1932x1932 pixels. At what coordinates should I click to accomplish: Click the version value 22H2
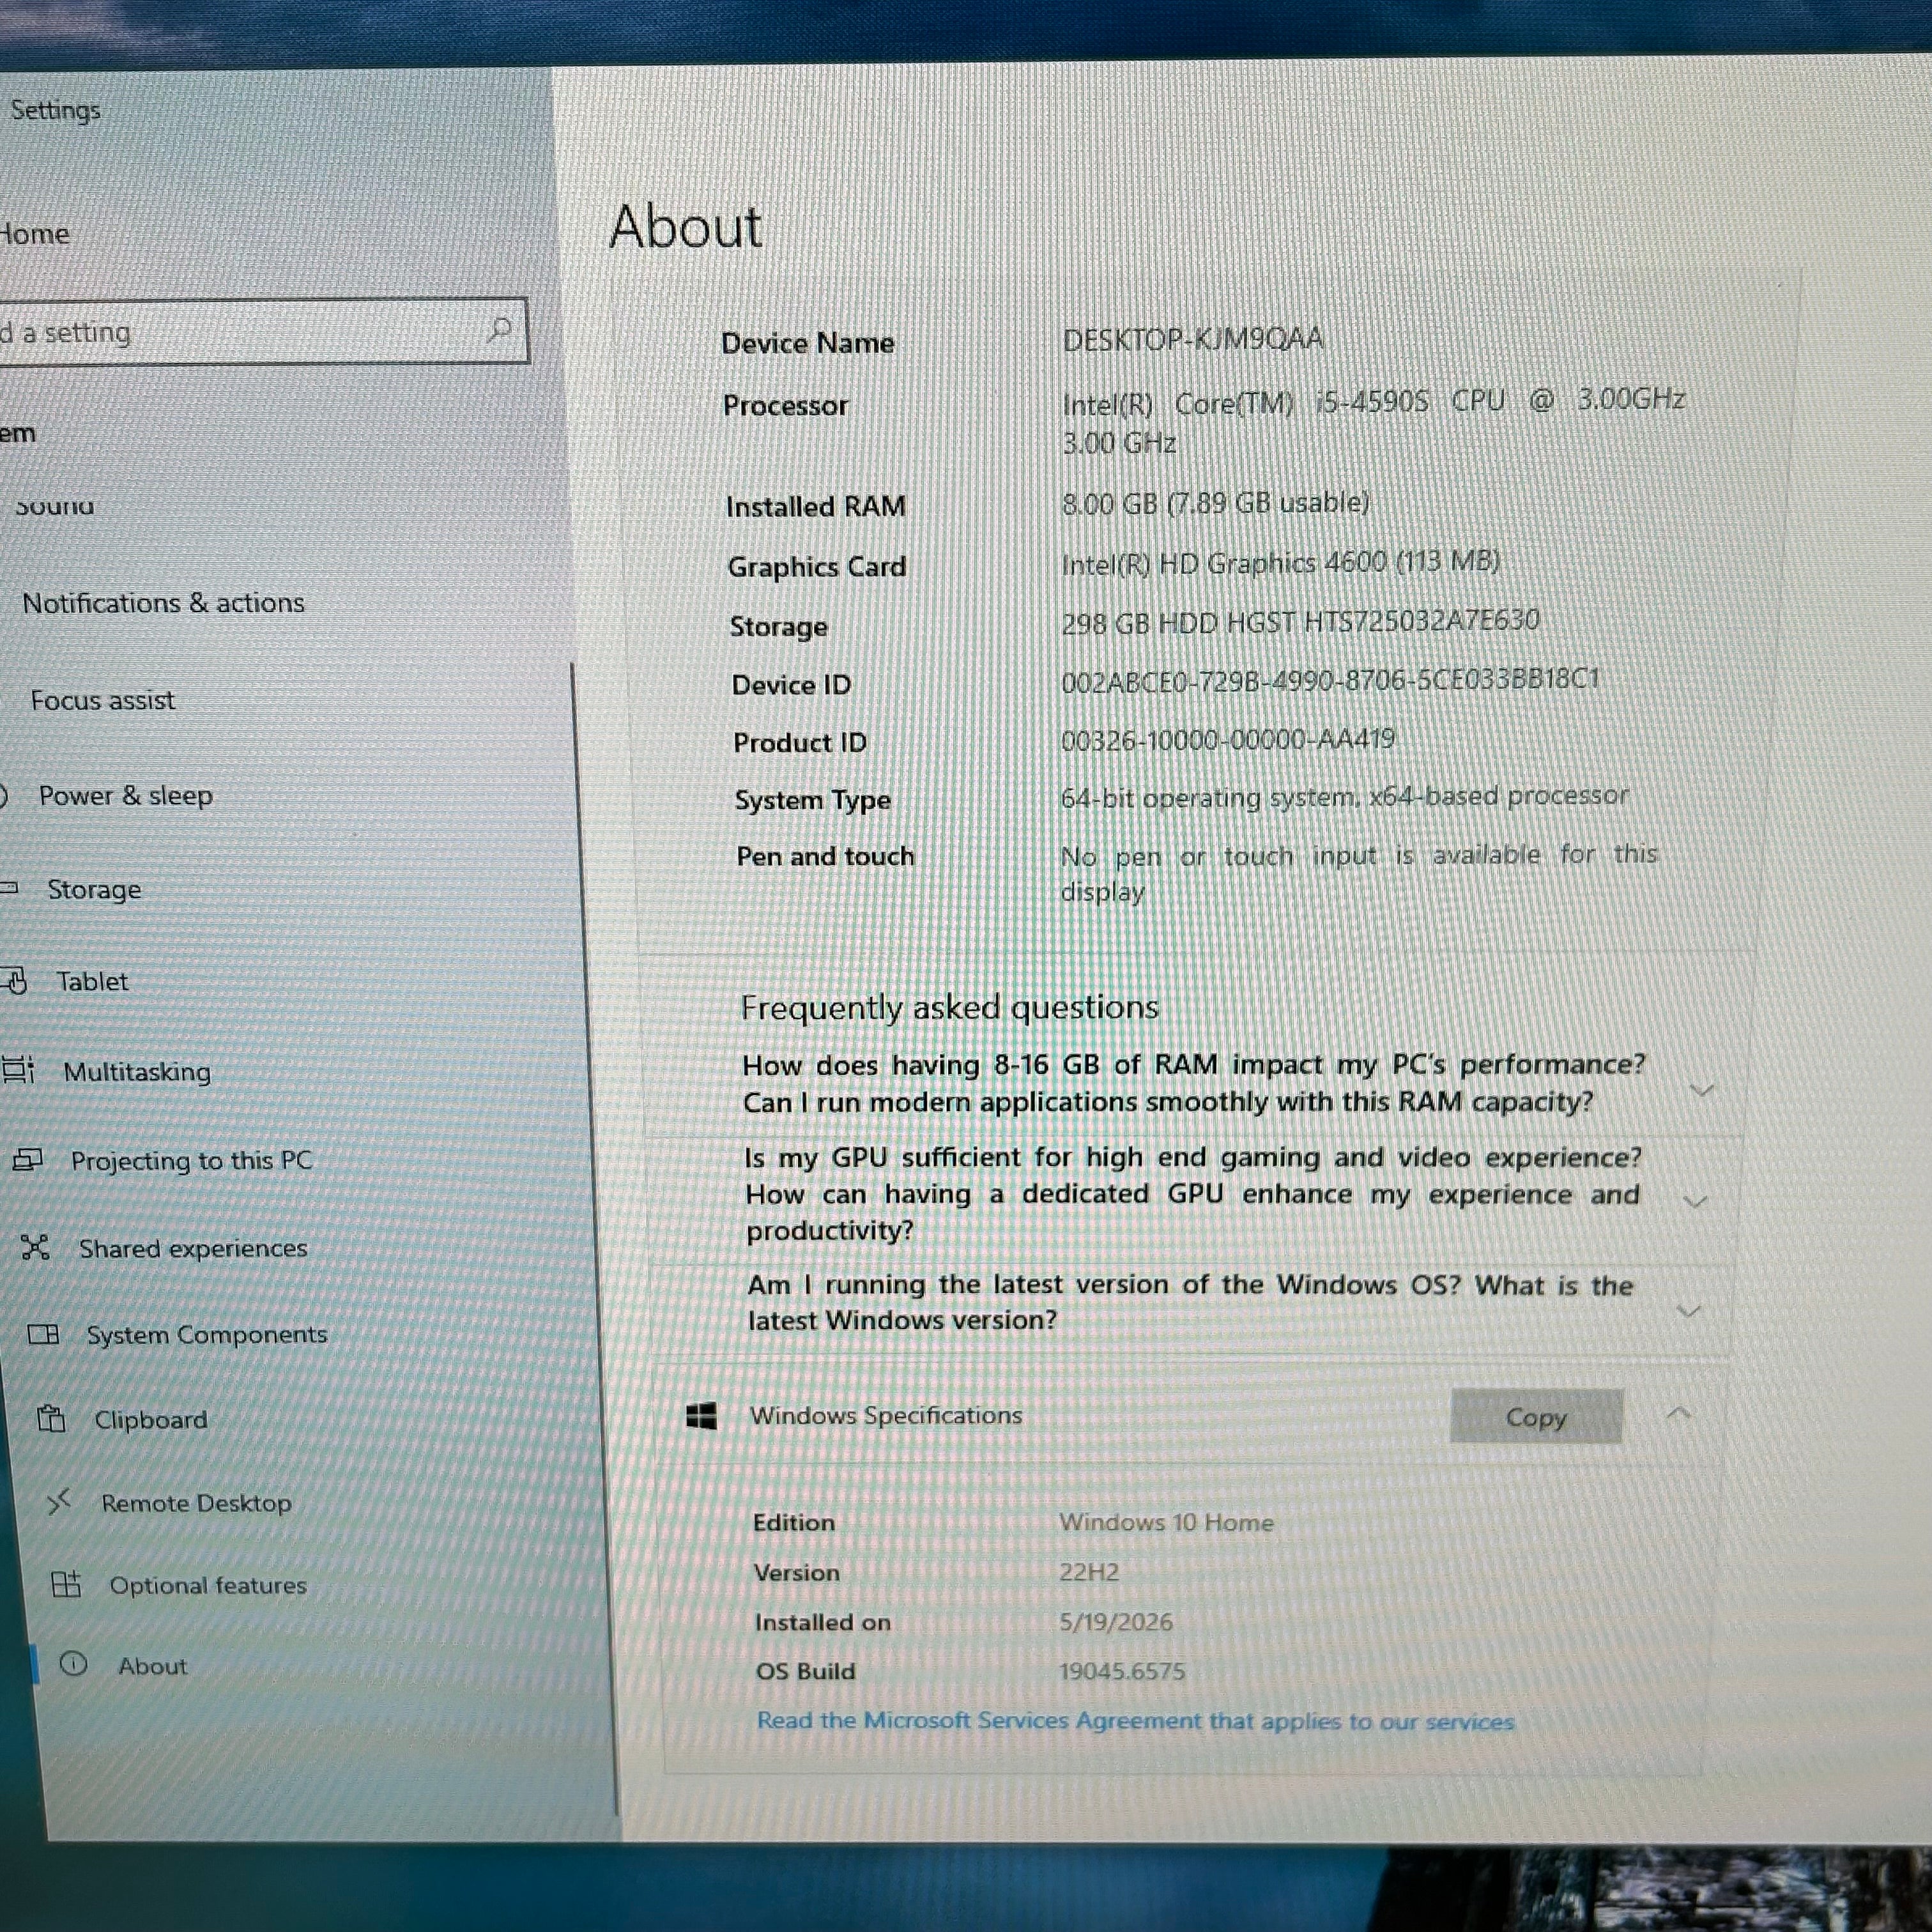point(1089,1572)
